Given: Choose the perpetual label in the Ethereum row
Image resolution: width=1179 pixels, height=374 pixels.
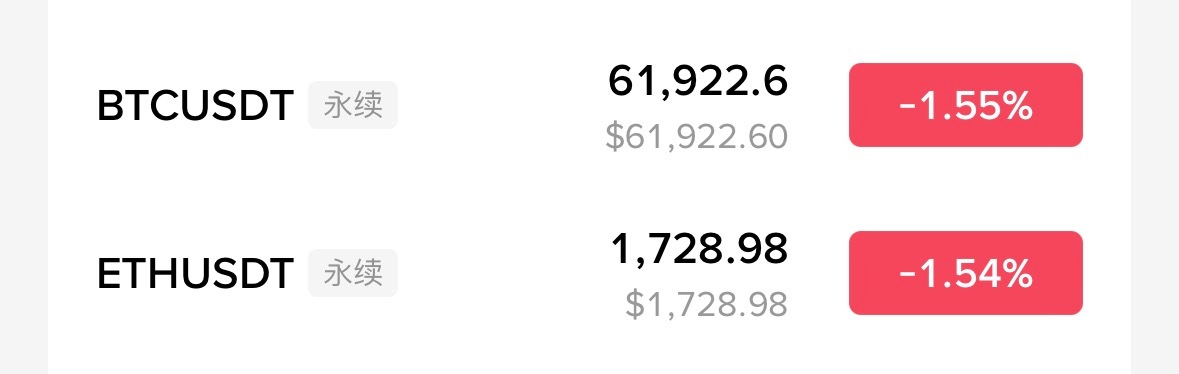Looking at the screenshot, I should click(353, 273).
